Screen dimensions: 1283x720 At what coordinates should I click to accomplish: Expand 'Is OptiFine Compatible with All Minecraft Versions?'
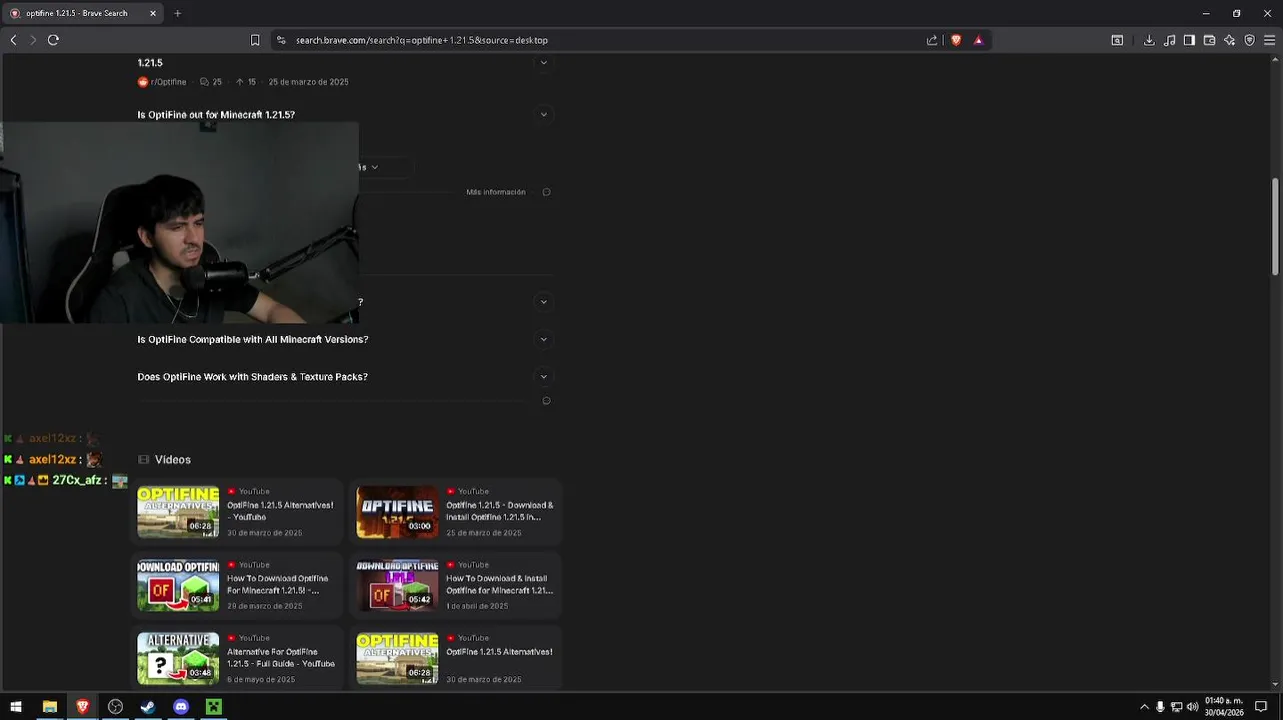point(544,339)
